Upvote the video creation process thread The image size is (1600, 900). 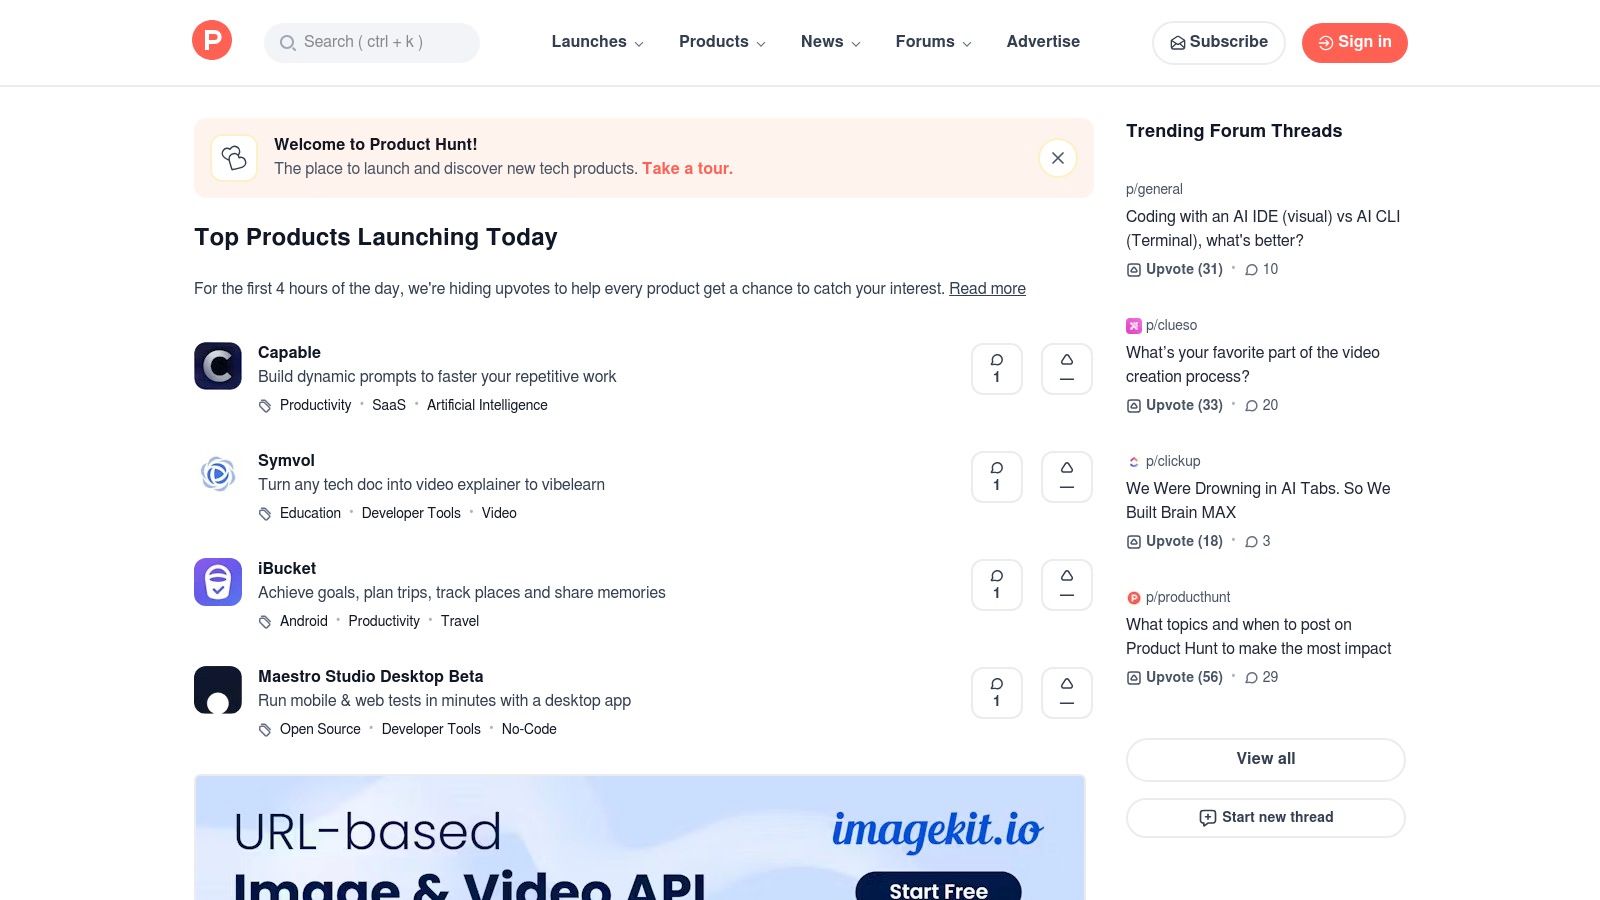point(1175,405)
